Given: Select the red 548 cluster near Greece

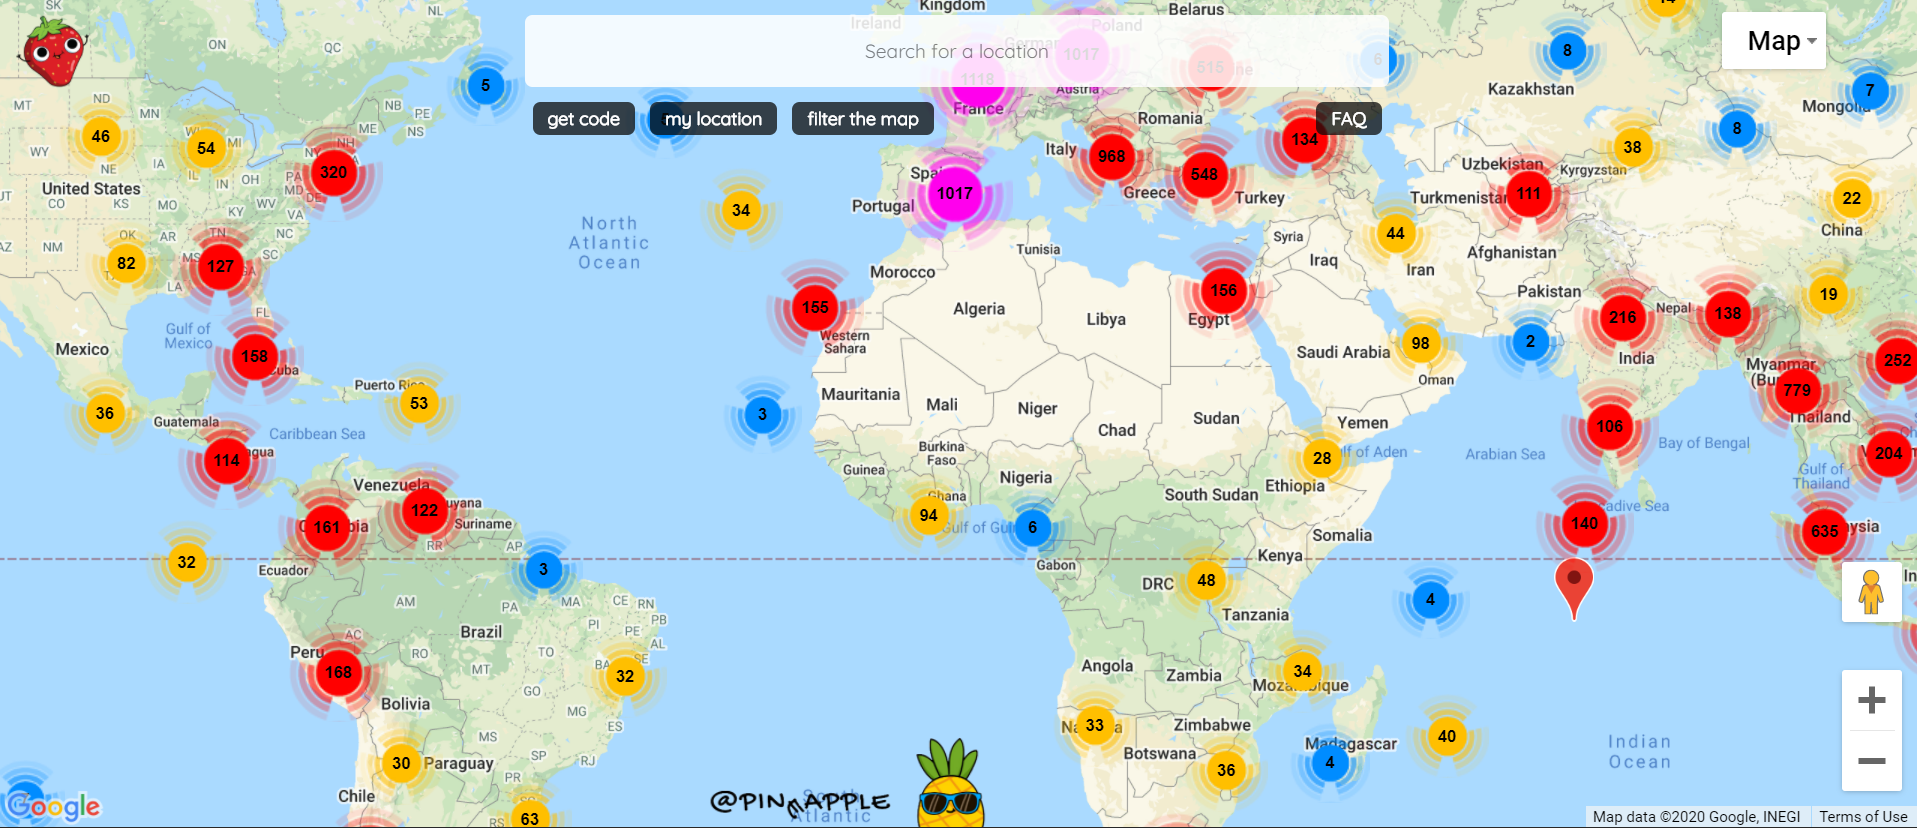Looking at the screenshot, I should (x=1204, y=174).
